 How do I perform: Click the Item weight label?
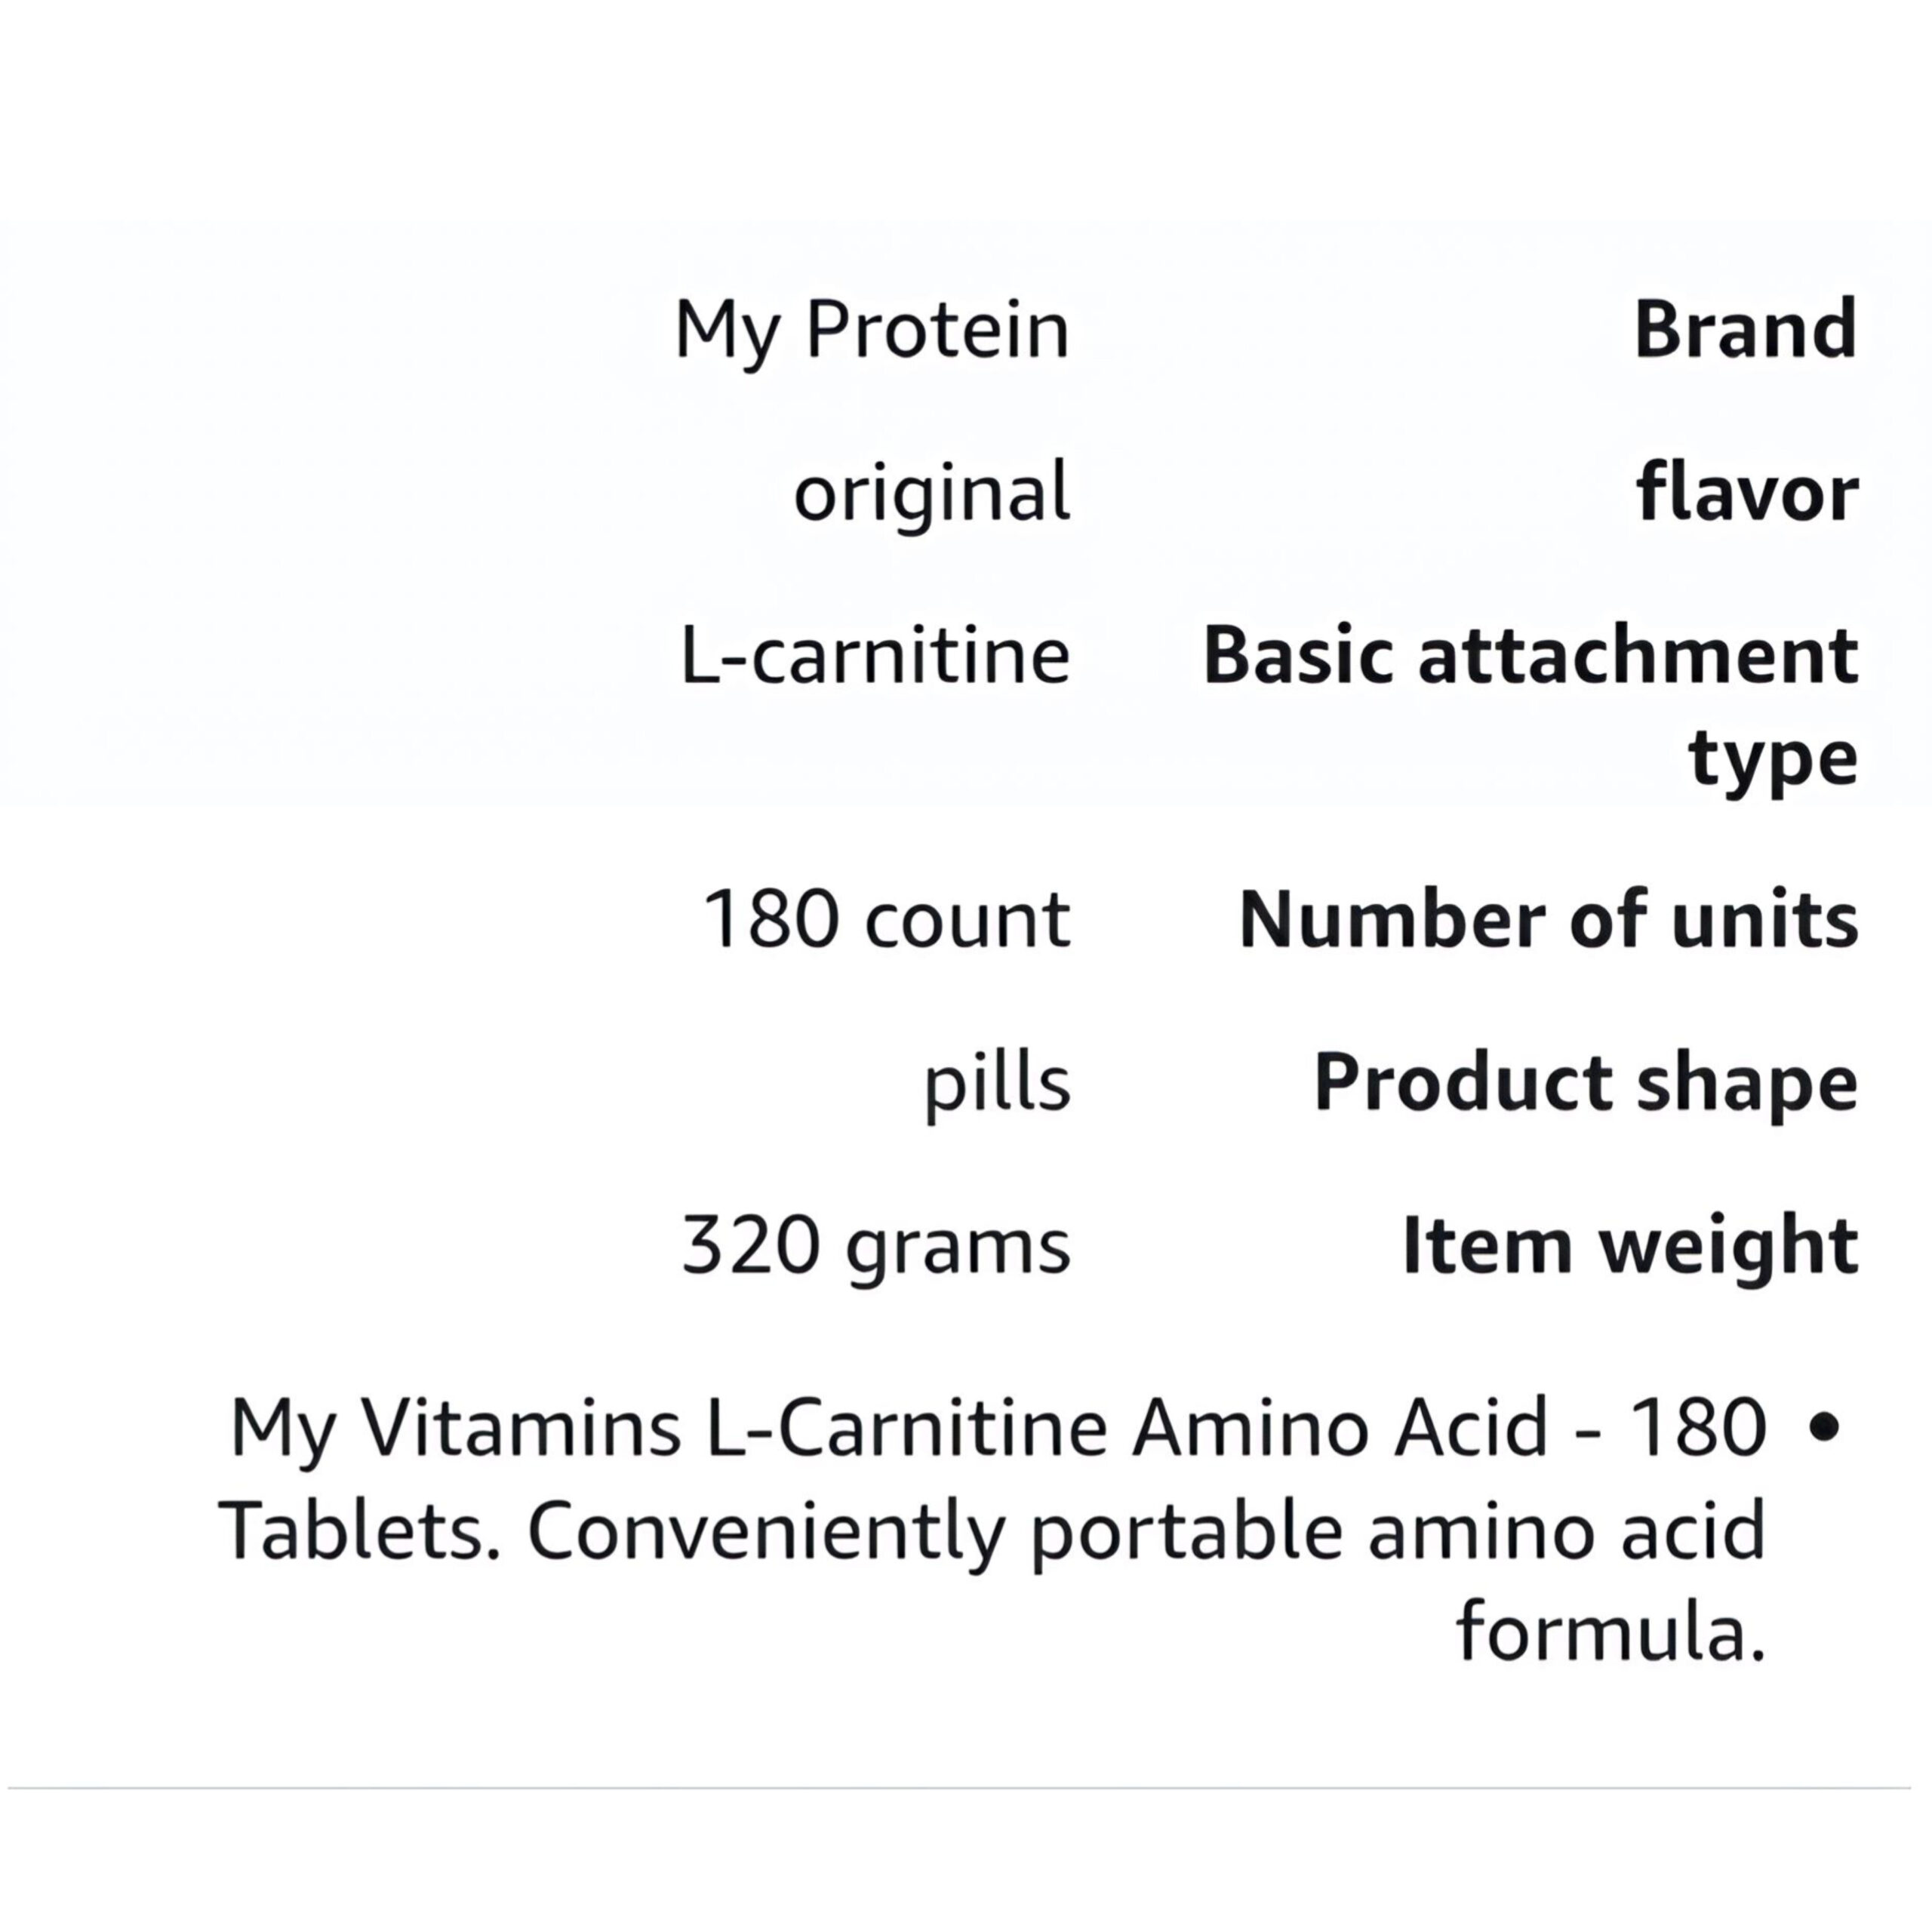tap(1630, 1246)
